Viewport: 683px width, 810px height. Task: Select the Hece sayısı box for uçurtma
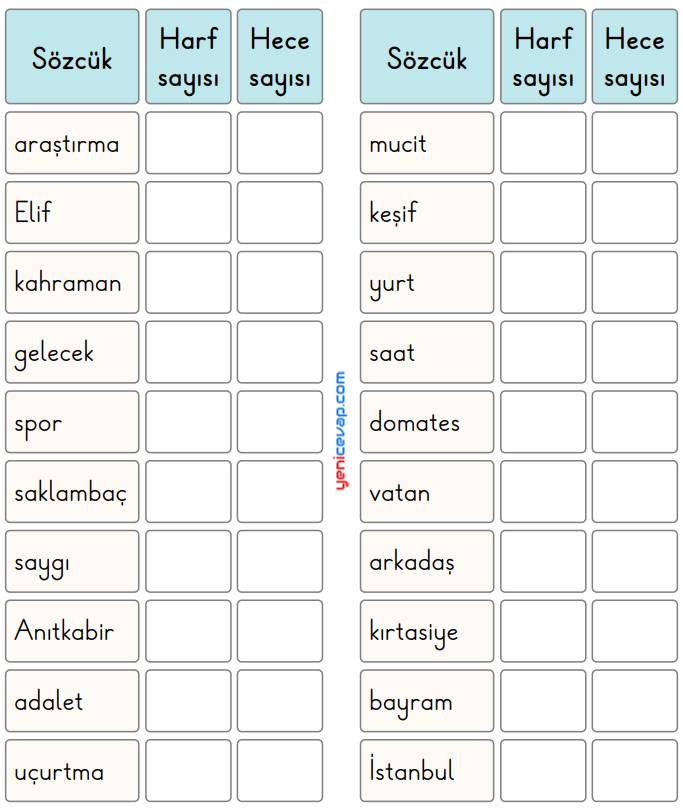point(280,771)
